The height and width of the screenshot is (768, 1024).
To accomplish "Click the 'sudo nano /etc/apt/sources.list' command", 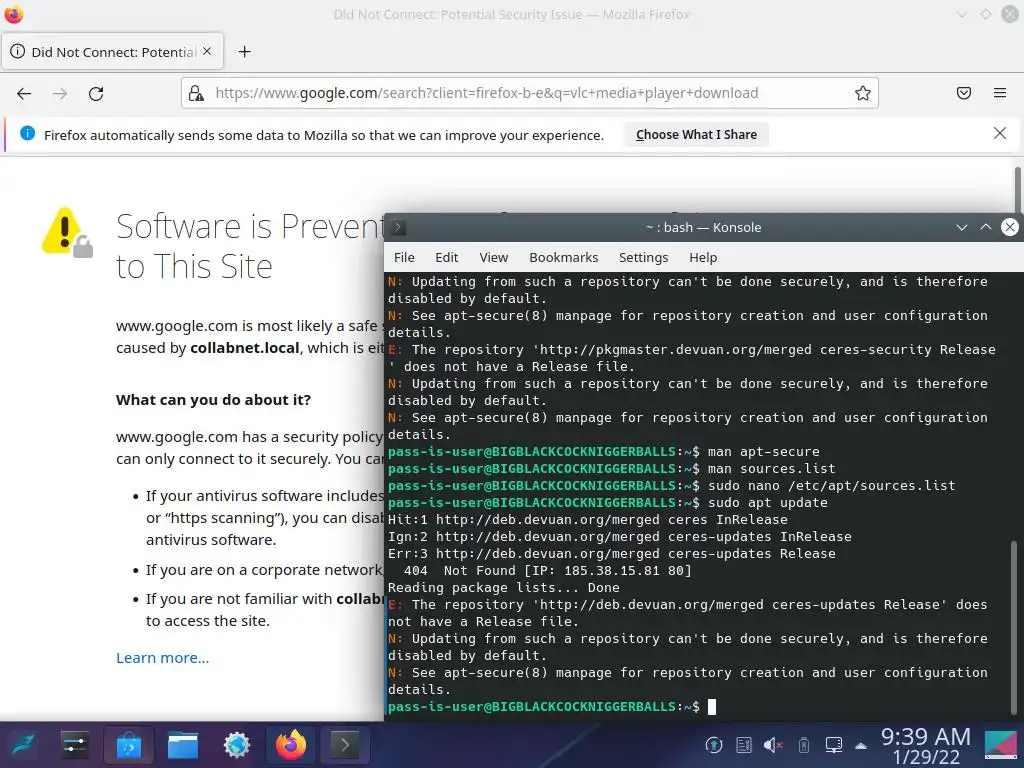I will coord(831,486).
